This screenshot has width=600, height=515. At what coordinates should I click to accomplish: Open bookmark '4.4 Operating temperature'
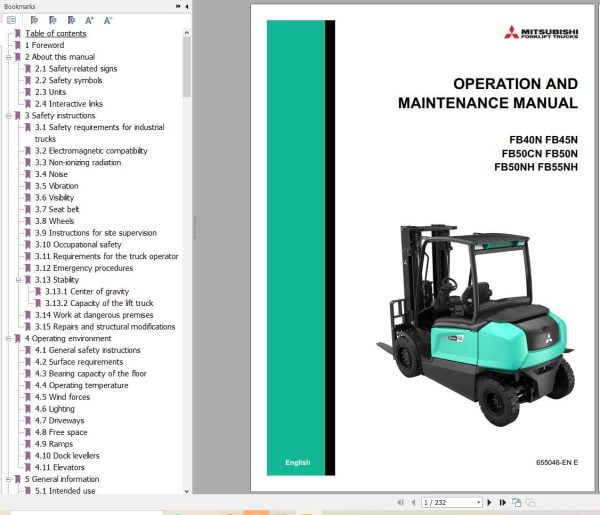point(82,385)
